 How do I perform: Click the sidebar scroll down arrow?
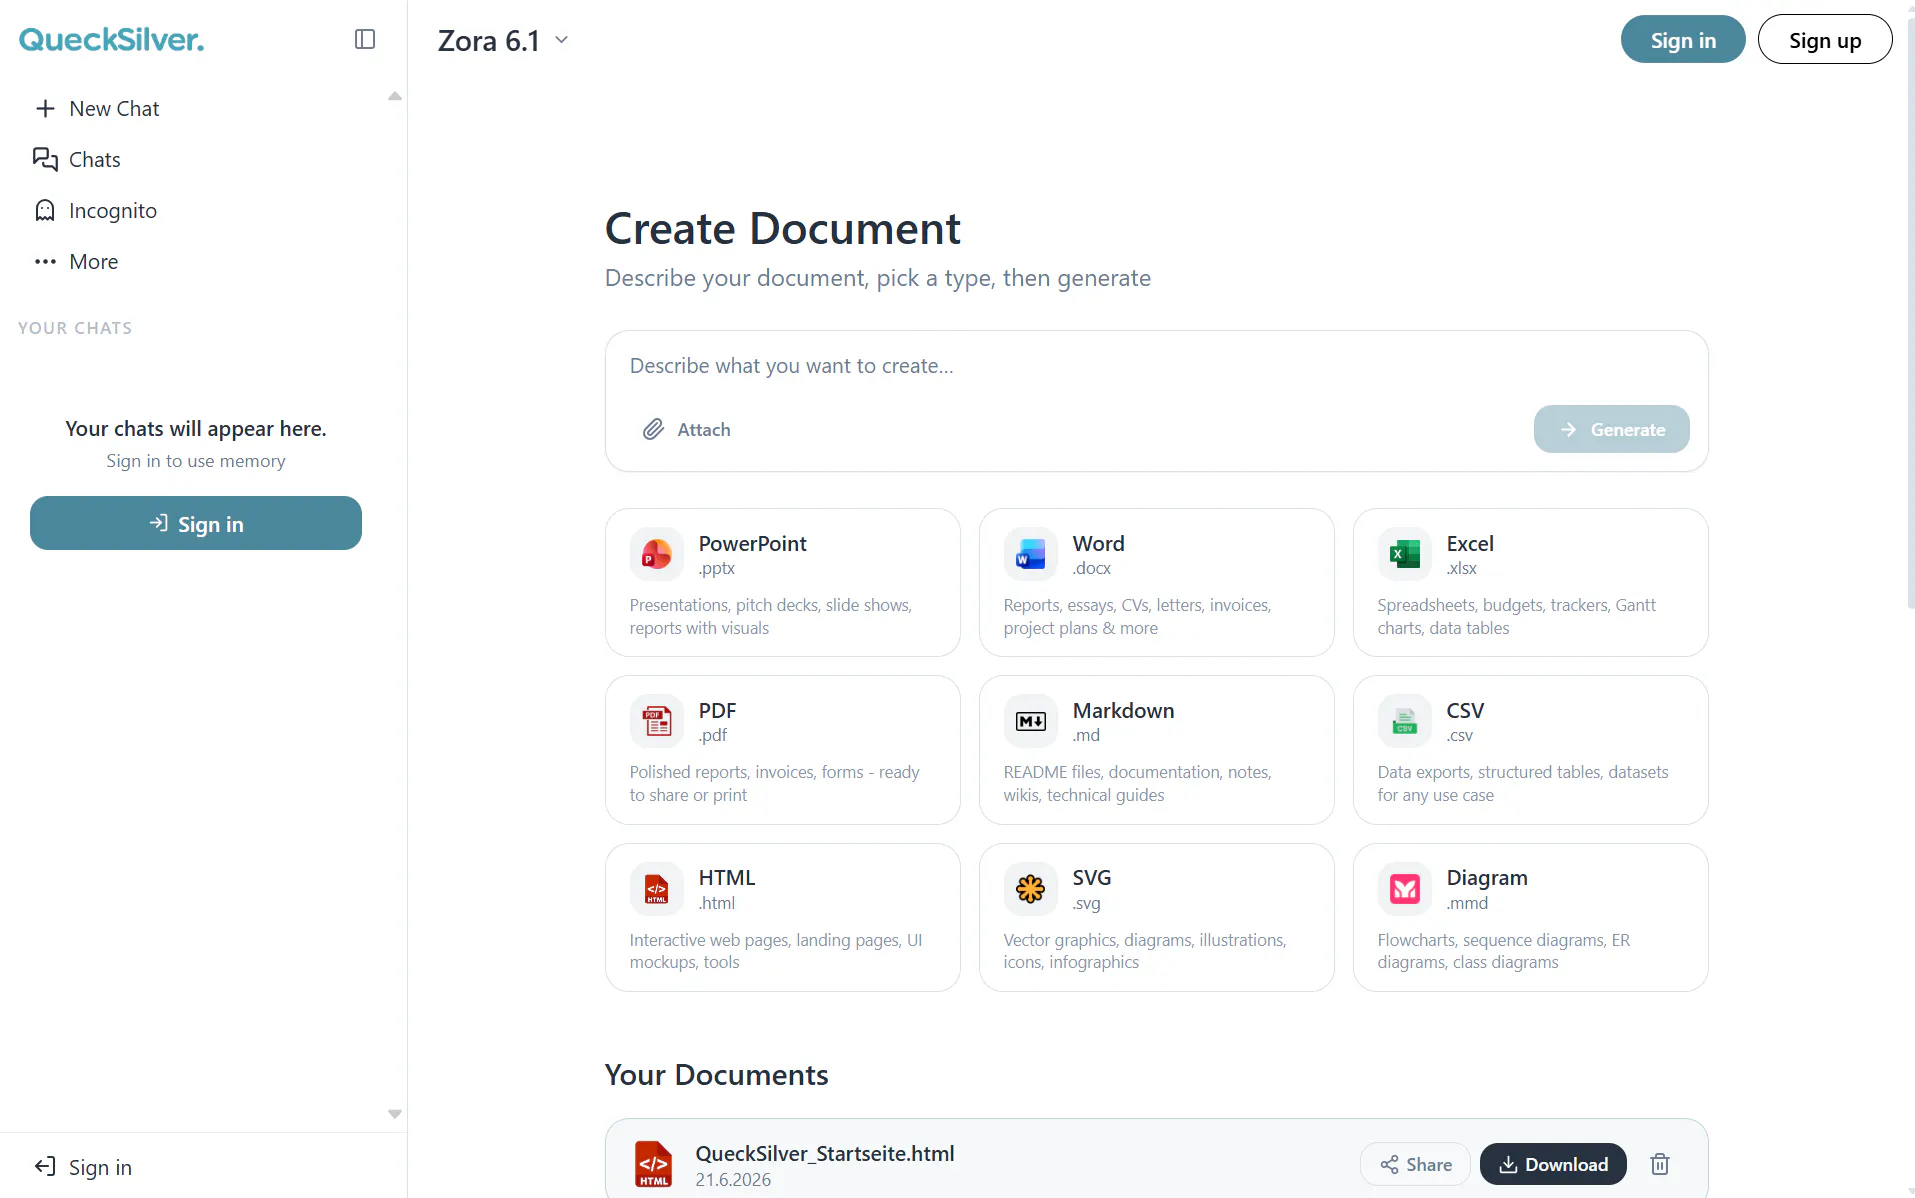395,1114
